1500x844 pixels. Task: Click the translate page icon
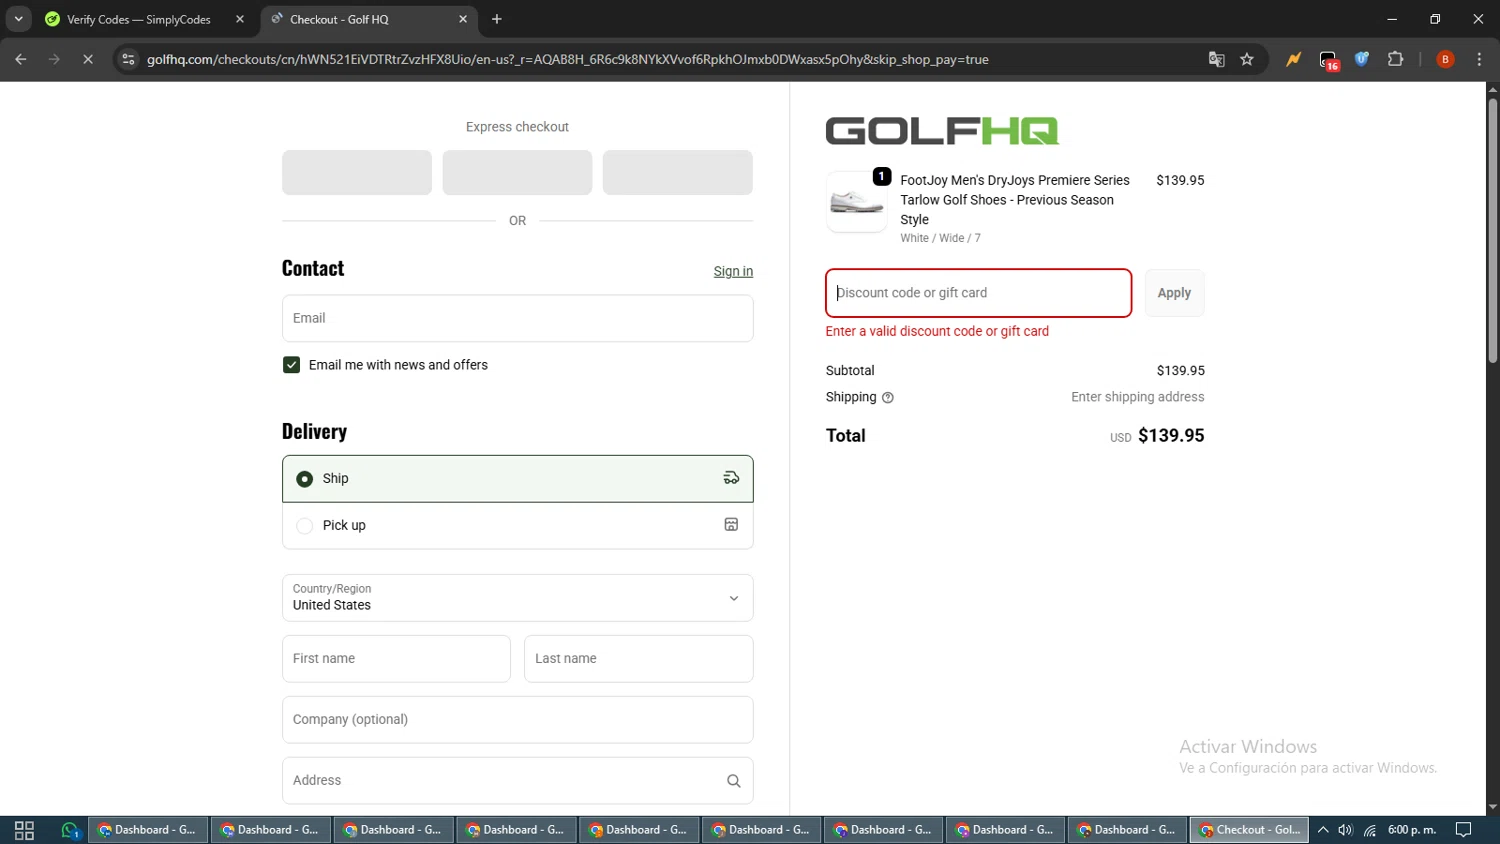pos(1216,60)
